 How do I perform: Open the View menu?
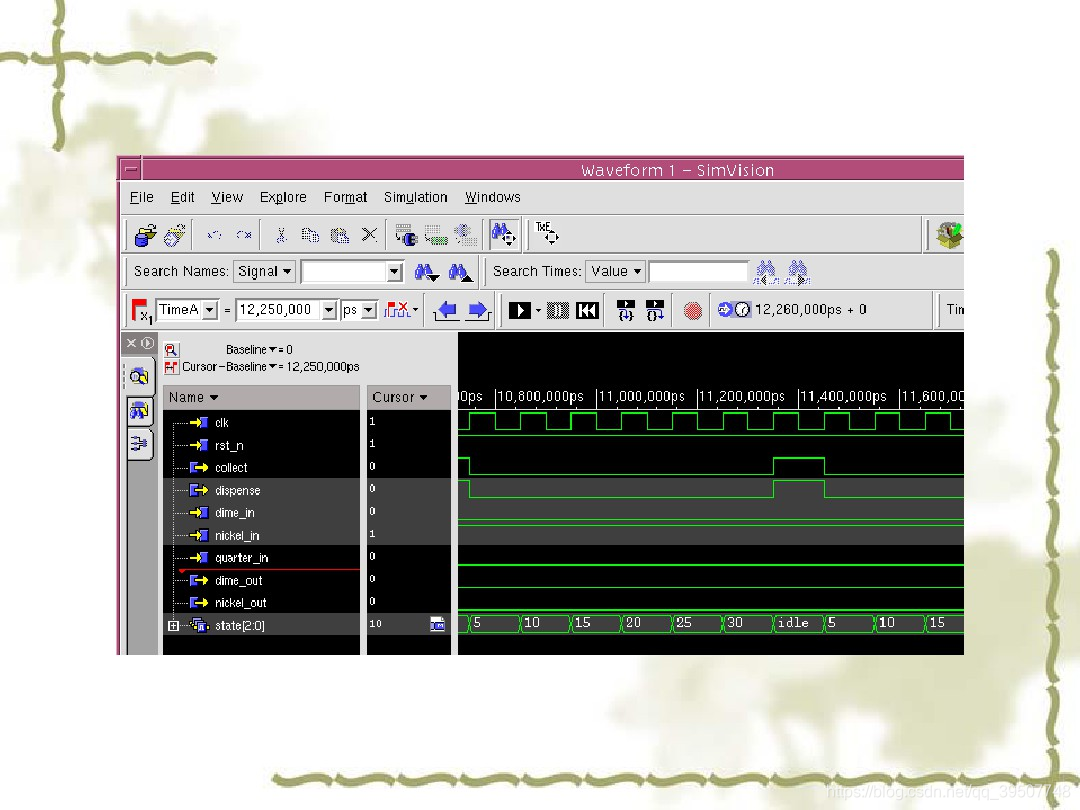[227, 198]
